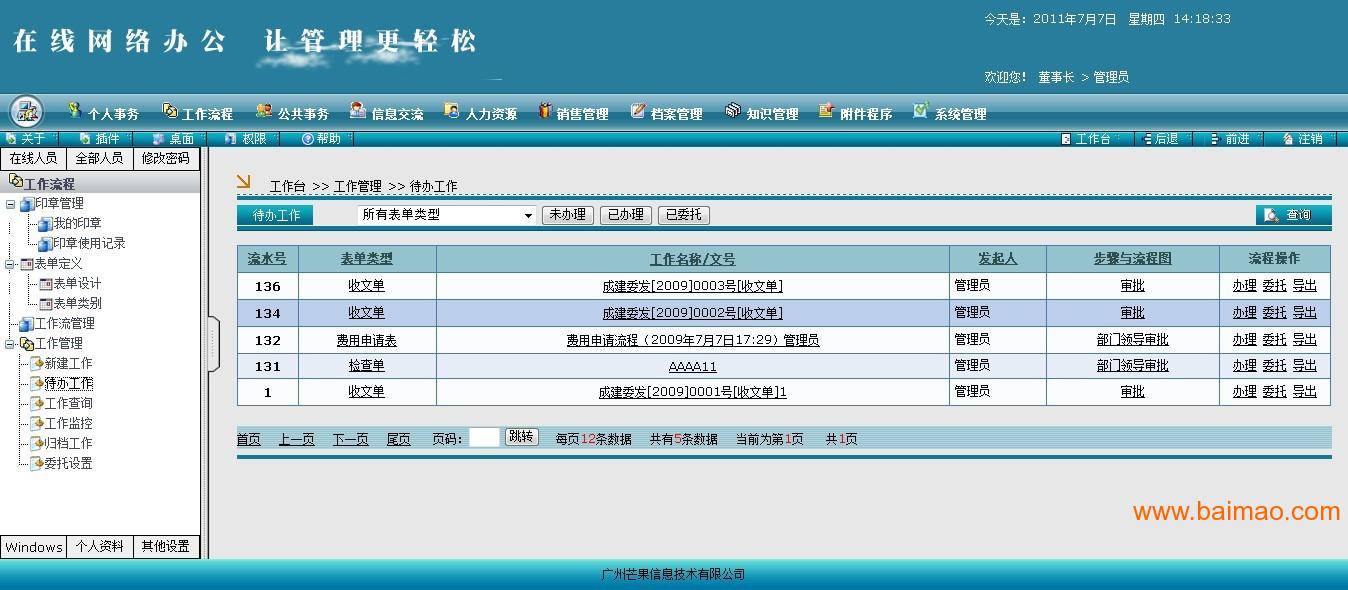Viewport: 1348px width, 590px height.
Task: Go to 下一页 next page
Action: pos(351,439)
